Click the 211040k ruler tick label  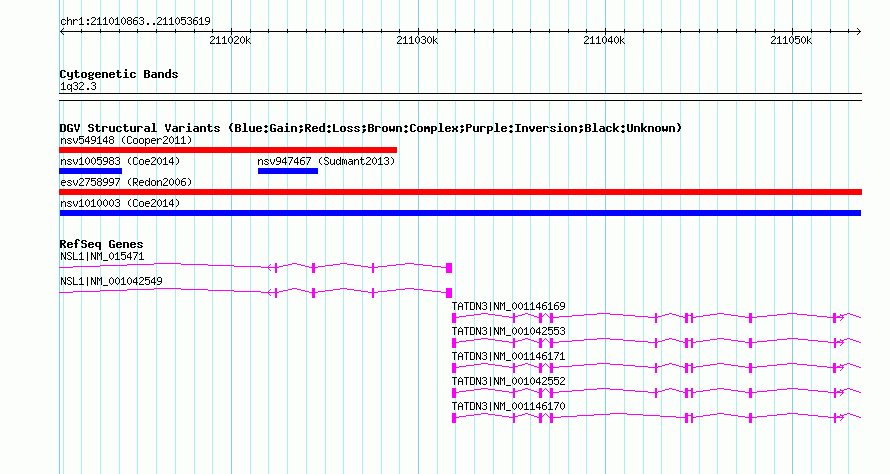coord(604,40)
